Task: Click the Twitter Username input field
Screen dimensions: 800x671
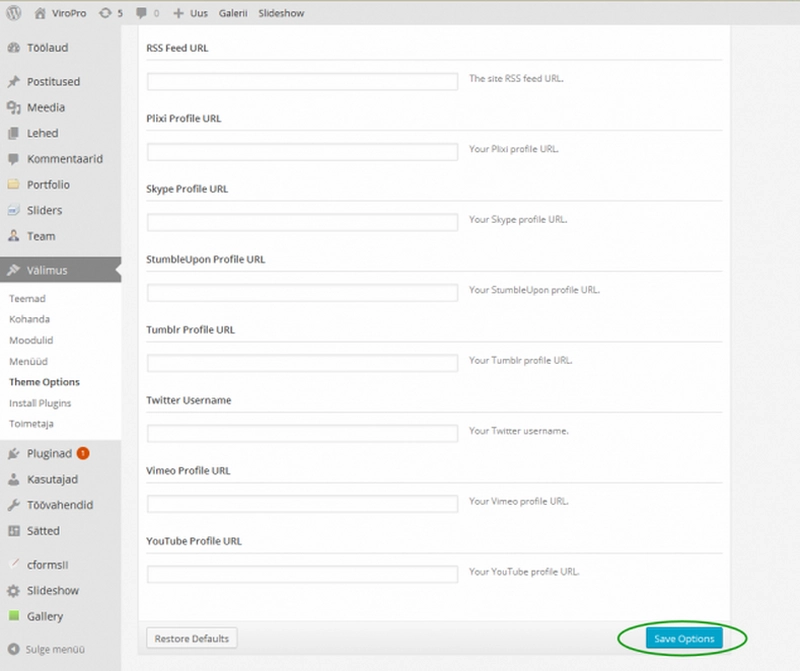Action: 302,434
